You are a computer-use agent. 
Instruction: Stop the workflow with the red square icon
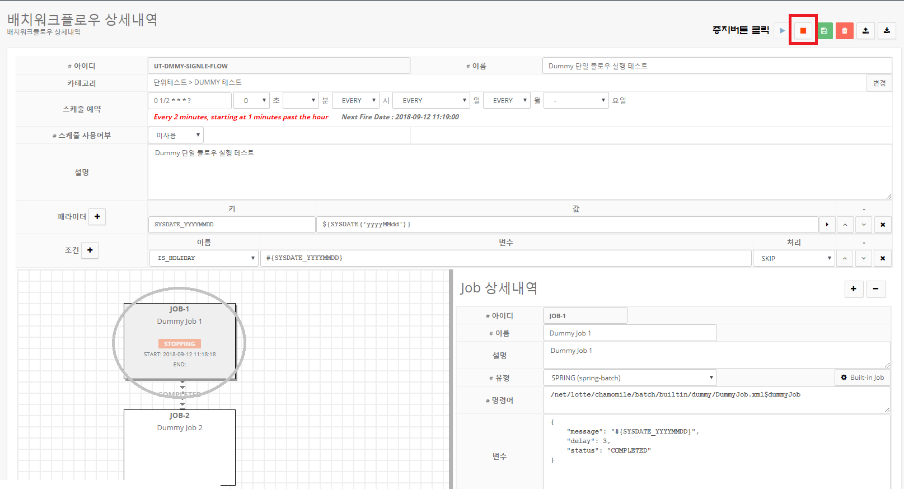tap(803, 31)
